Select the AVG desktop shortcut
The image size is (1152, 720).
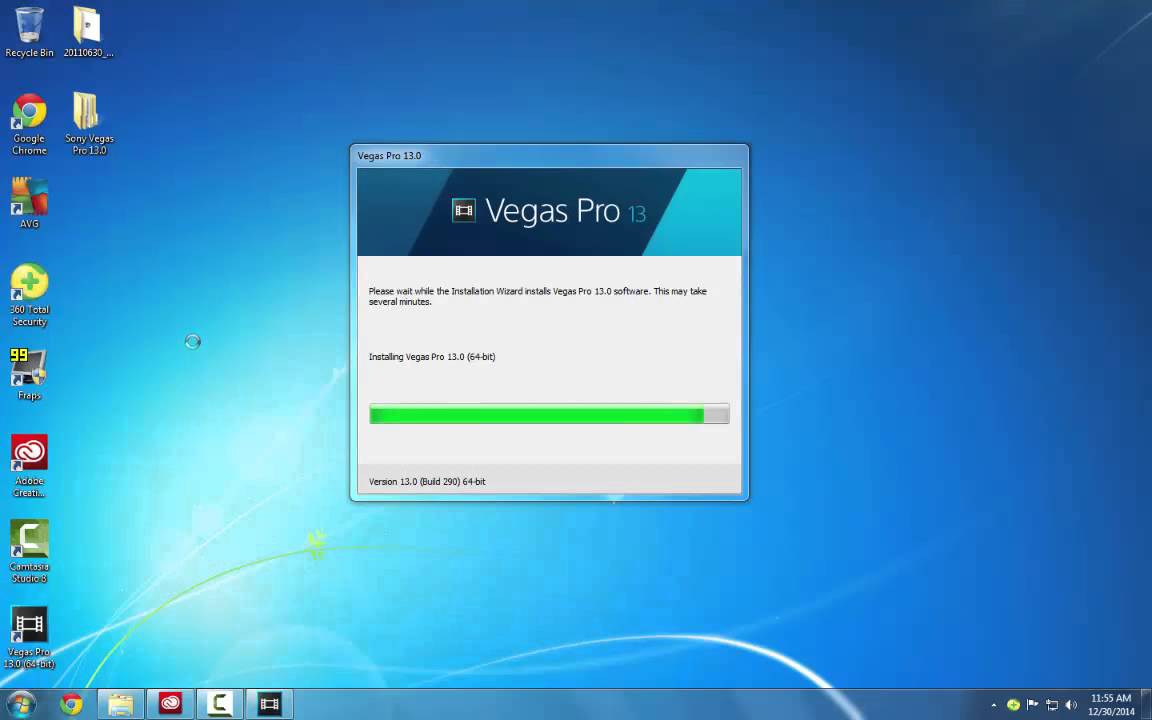click(x=29, y=204)
